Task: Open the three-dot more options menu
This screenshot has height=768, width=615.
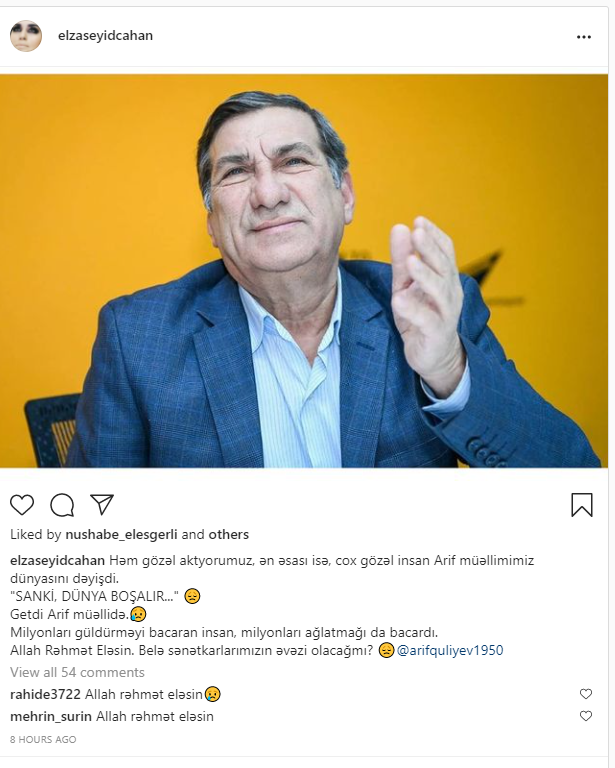Action: pyautogui.click(x=584, y=37)
